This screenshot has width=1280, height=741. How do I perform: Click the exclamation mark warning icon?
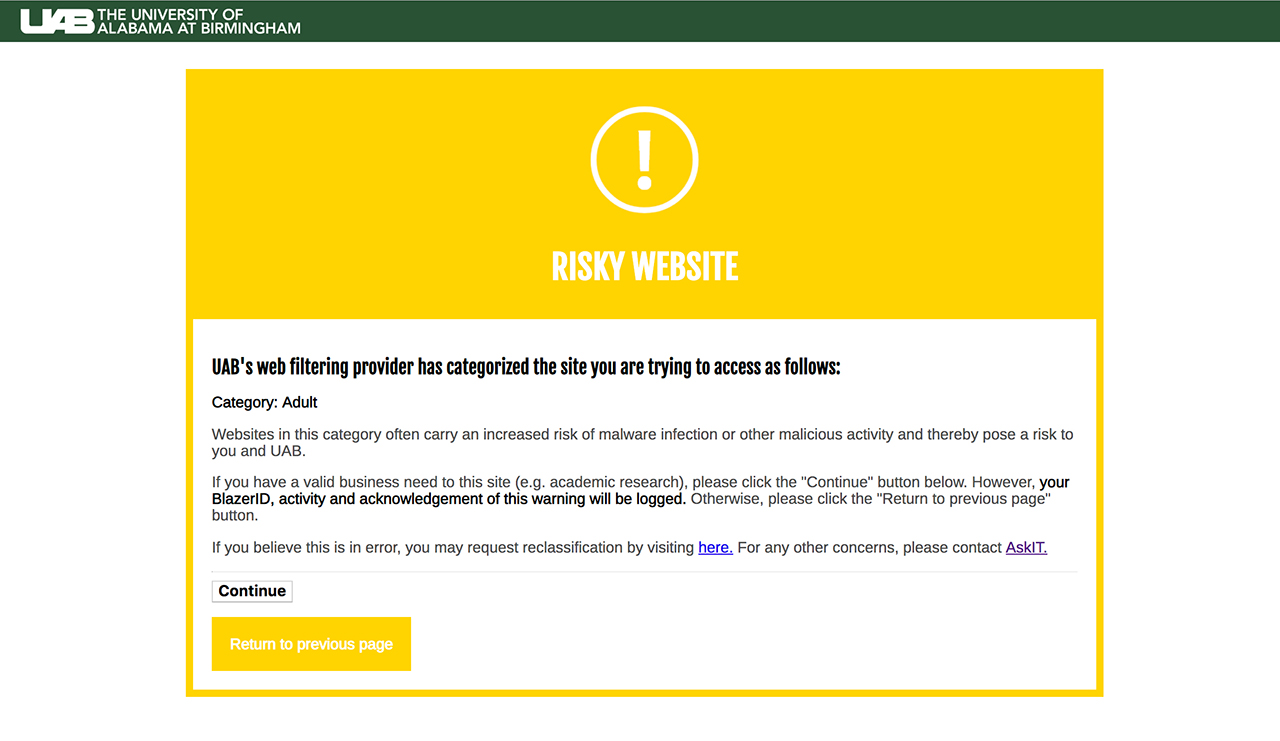click(x=644, y=160)
